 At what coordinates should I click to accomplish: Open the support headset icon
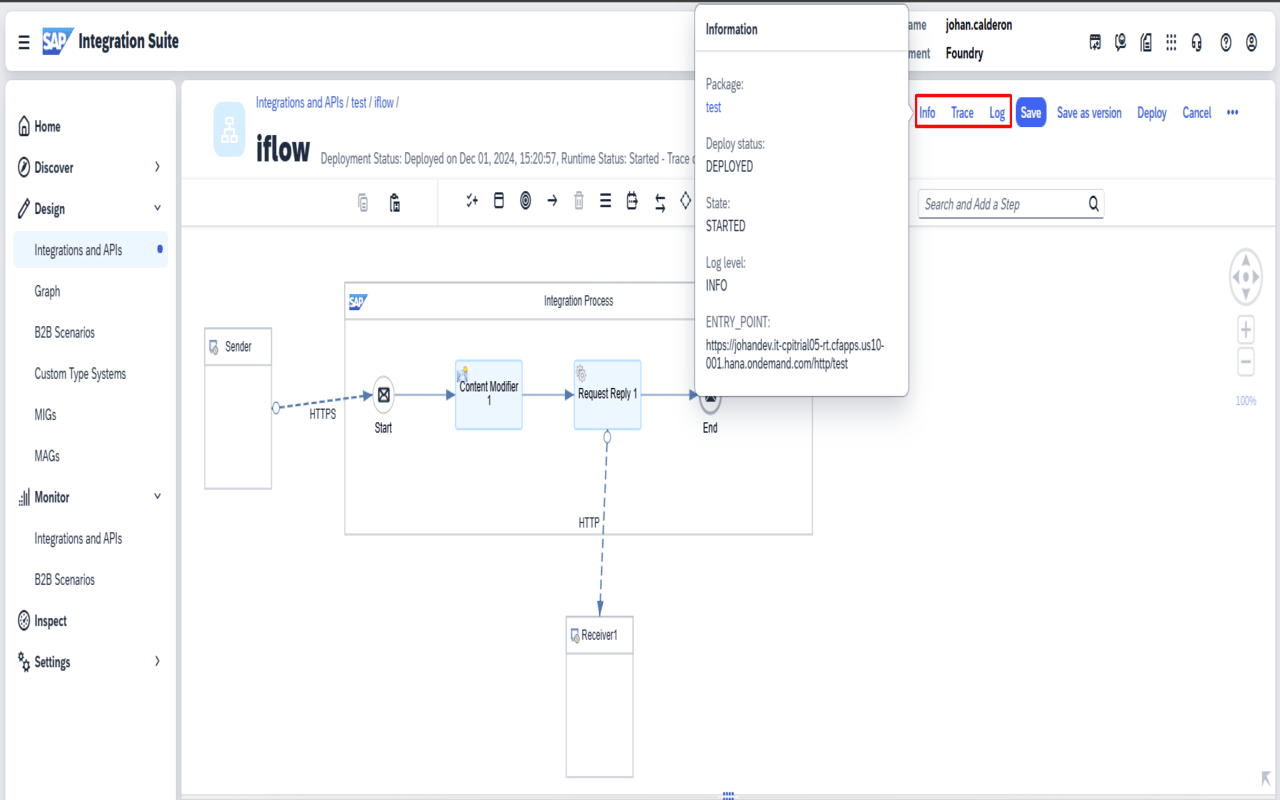1197,42
